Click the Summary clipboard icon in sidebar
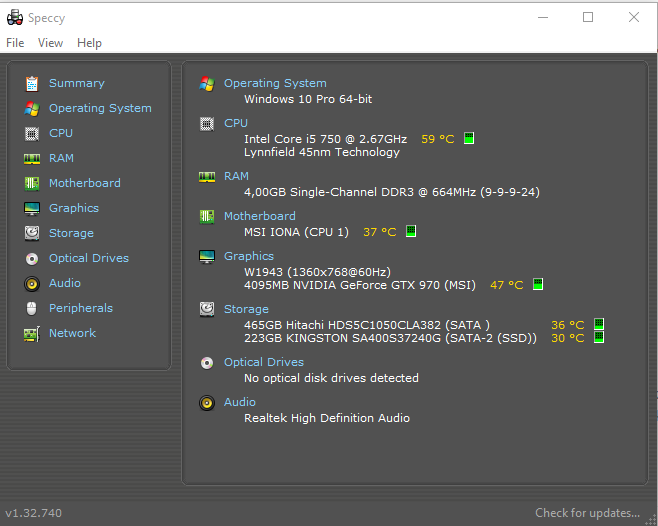The width and height of the screenshot is (658, 526). click(32, 84)
